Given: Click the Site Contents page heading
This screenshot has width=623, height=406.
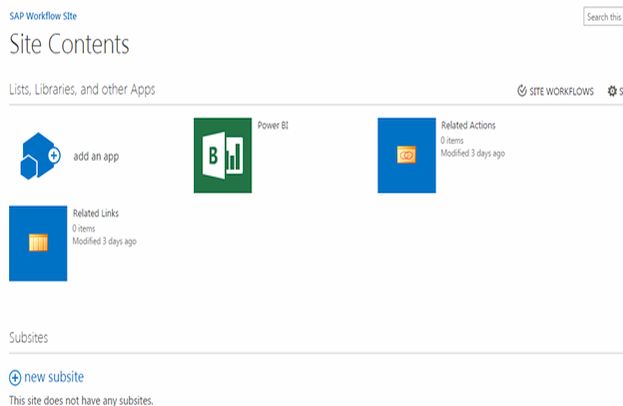Looking at the screenshot, I should click(x=69, y=45).
